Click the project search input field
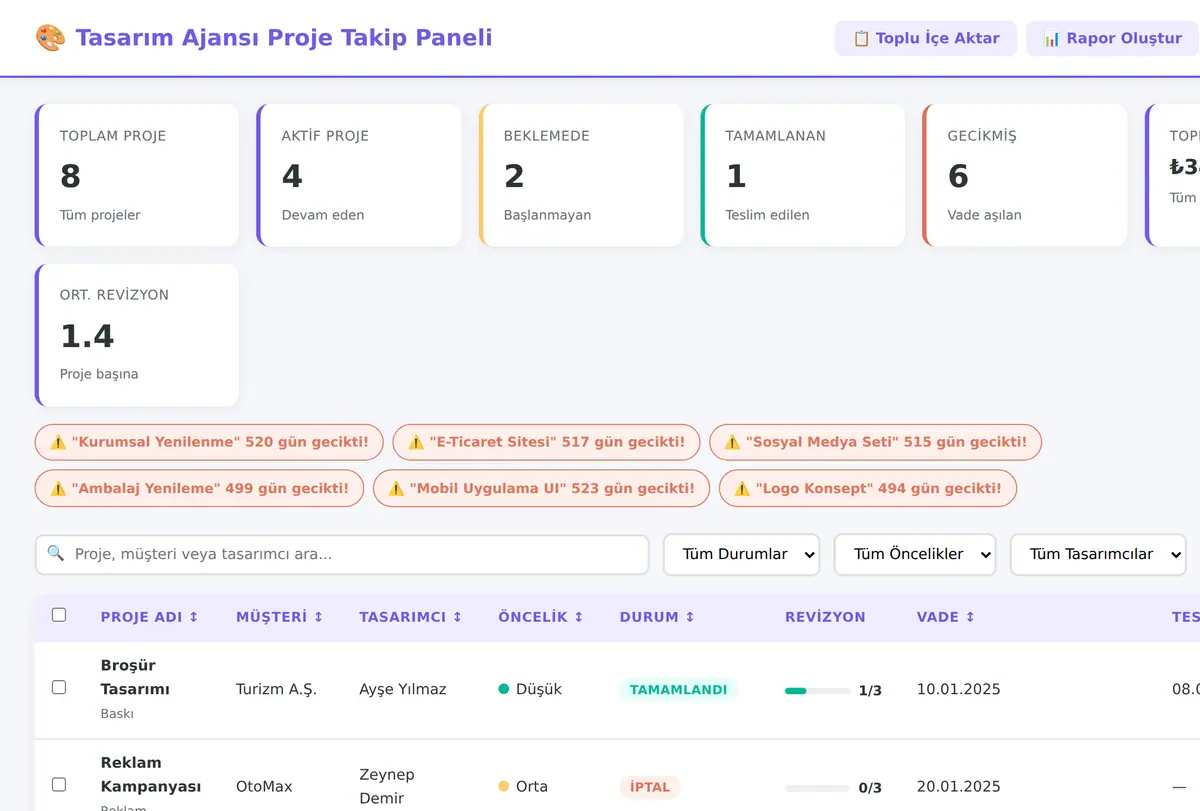This screenshot has height=811, width=1200. pyautogui.click(x=342, y=554)
